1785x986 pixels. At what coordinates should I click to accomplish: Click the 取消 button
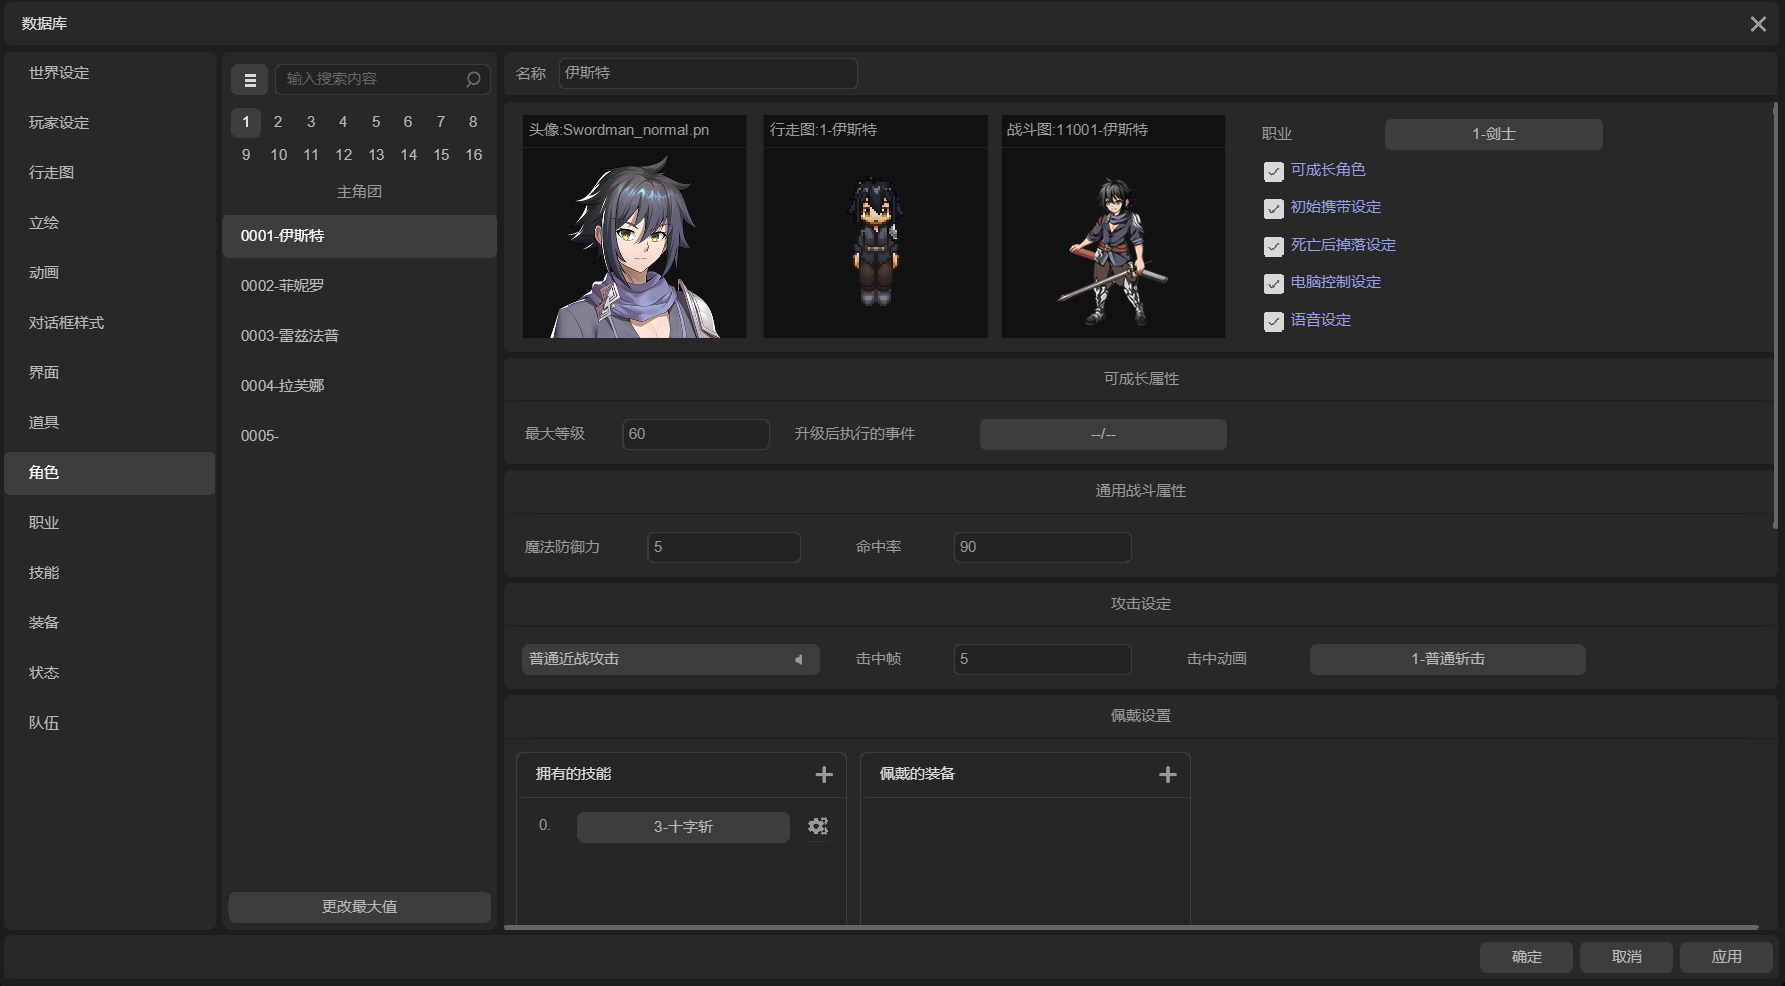(1626, 957)
